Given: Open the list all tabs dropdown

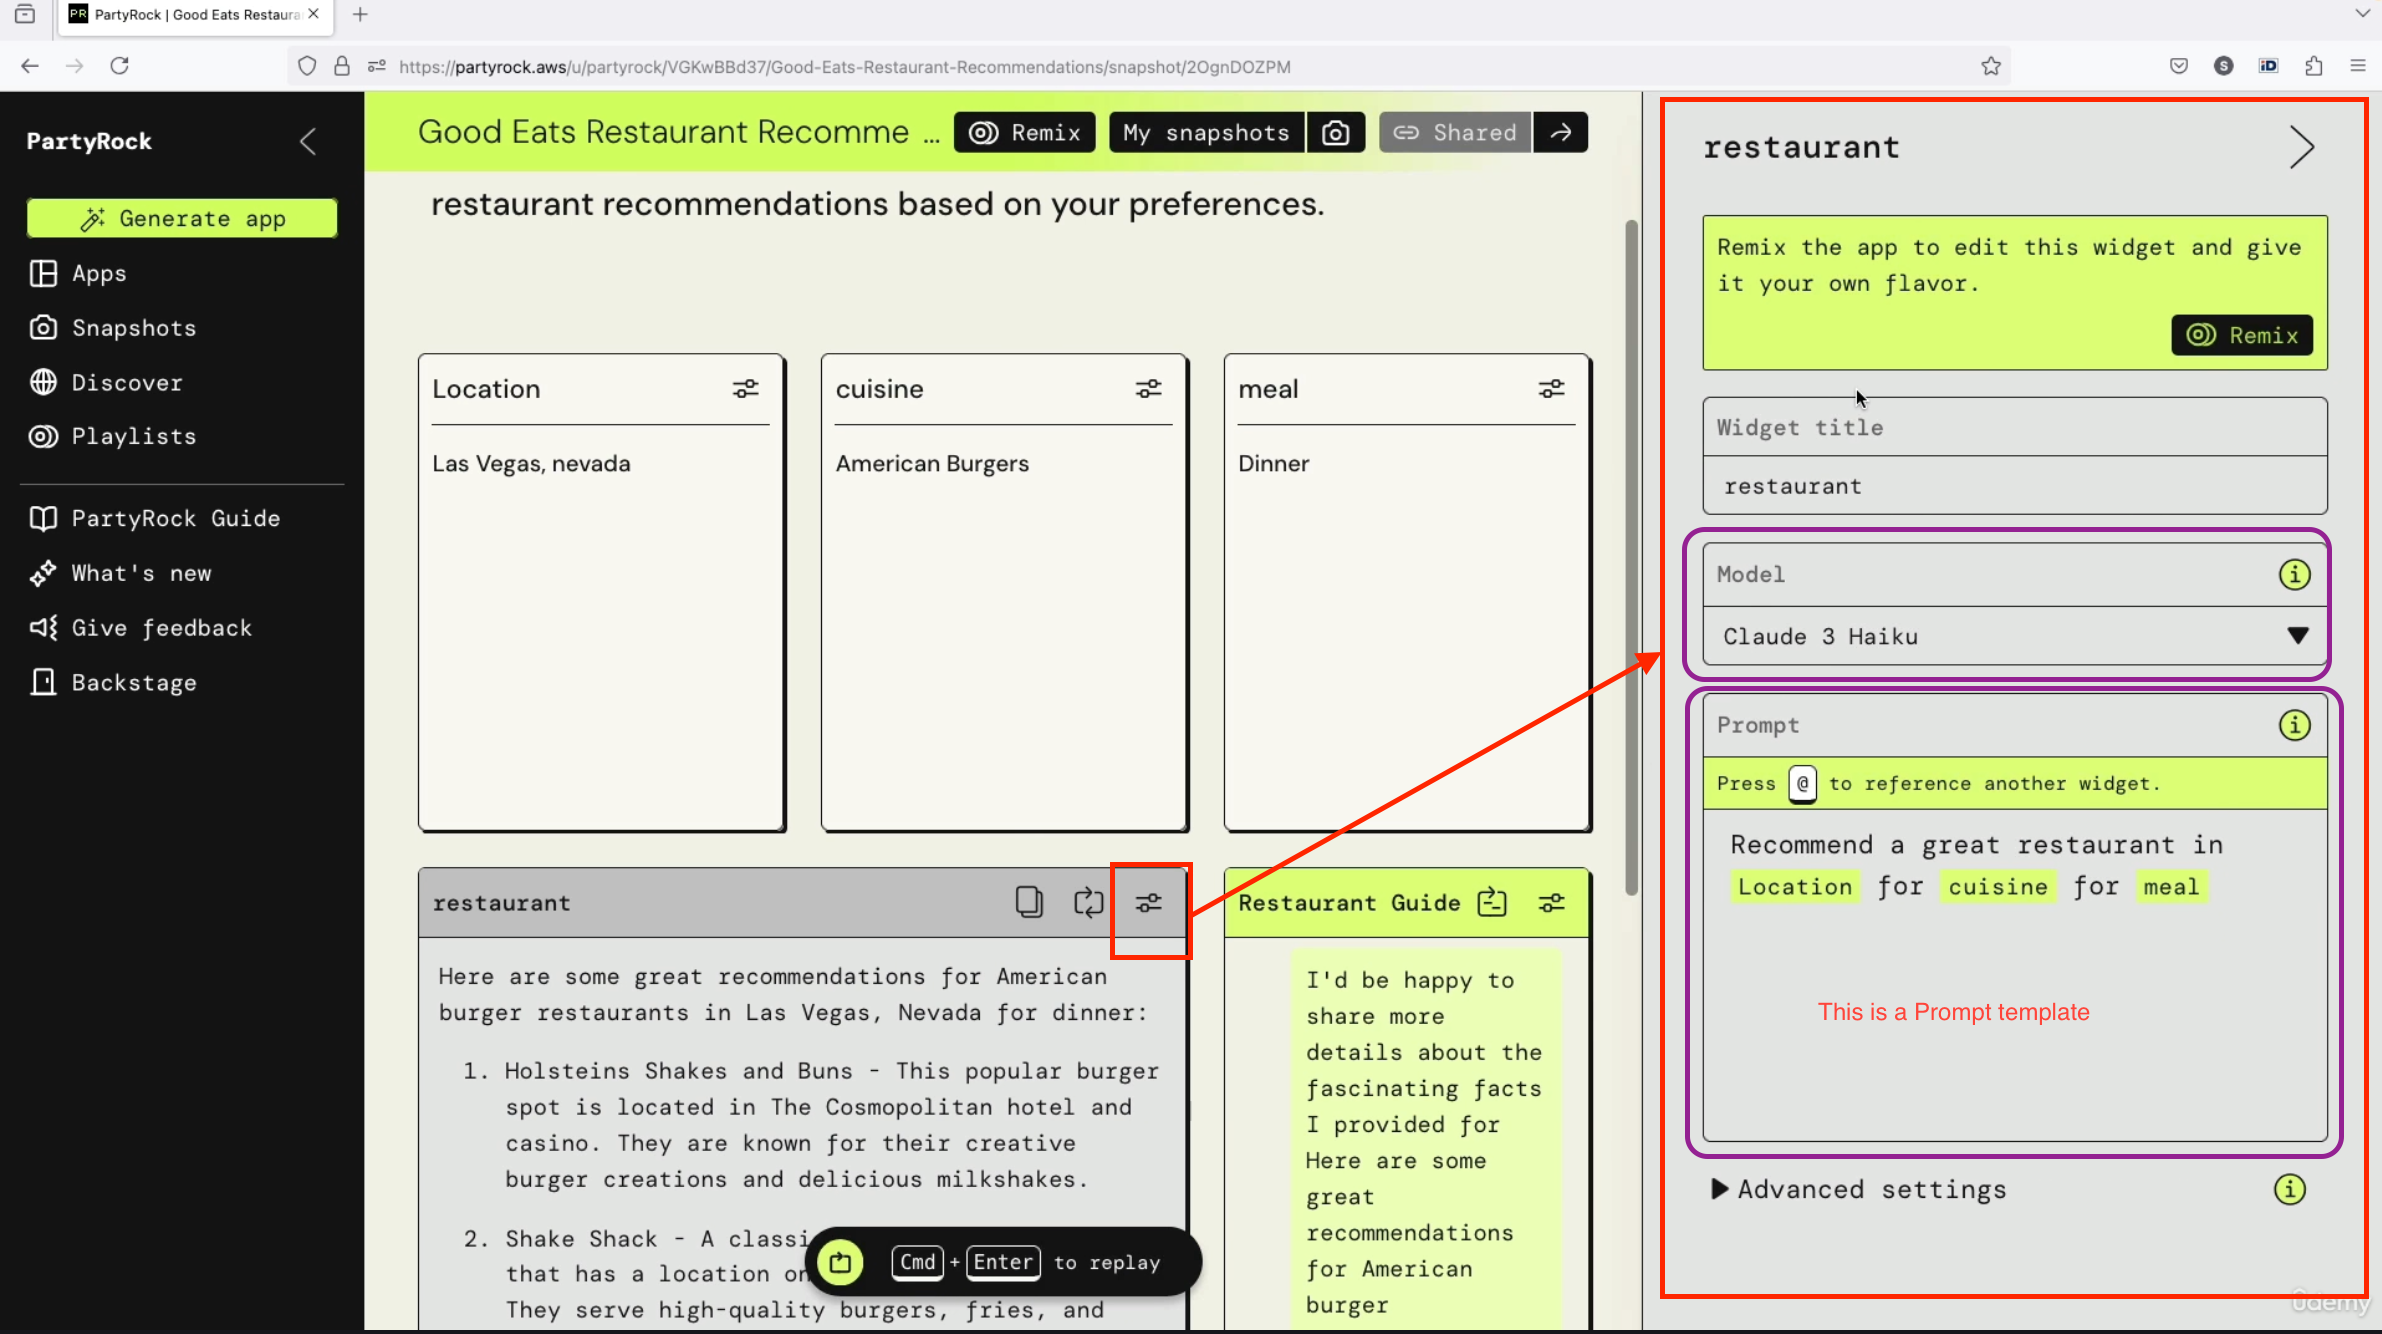Looking at the screenshot, I should 2362,14.
